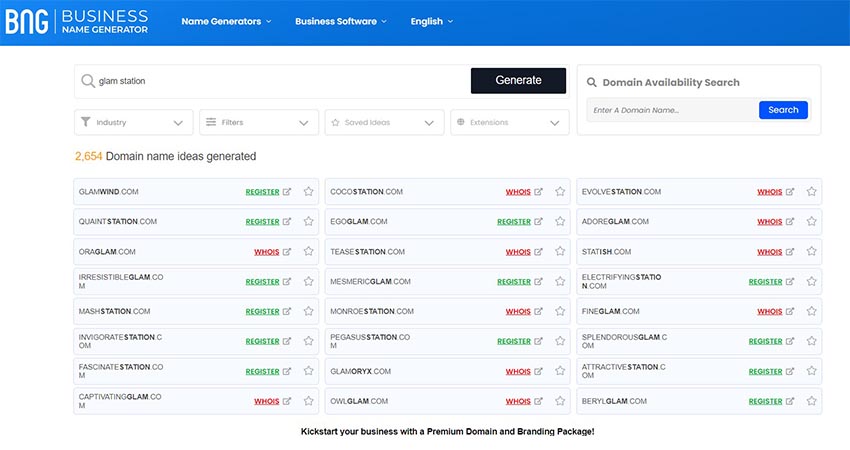
Task: Expand the Extensions dropdown
Action: (x=509, y=122)
